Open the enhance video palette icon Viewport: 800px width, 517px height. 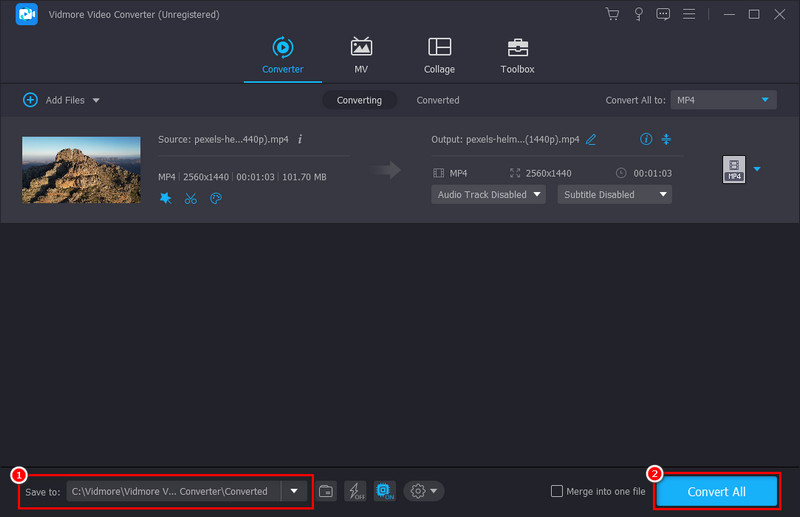216,198
